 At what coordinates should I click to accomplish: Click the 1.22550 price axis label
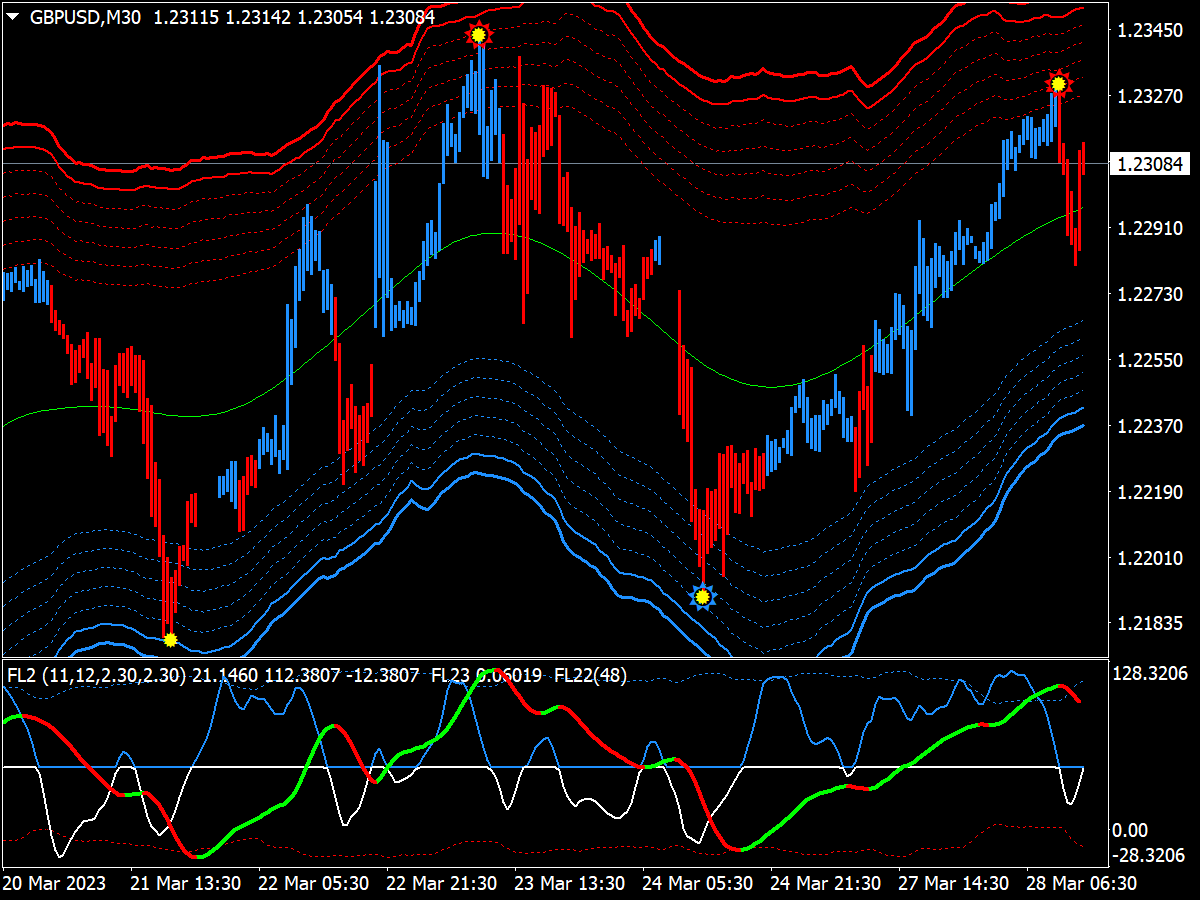(1150, 360)
